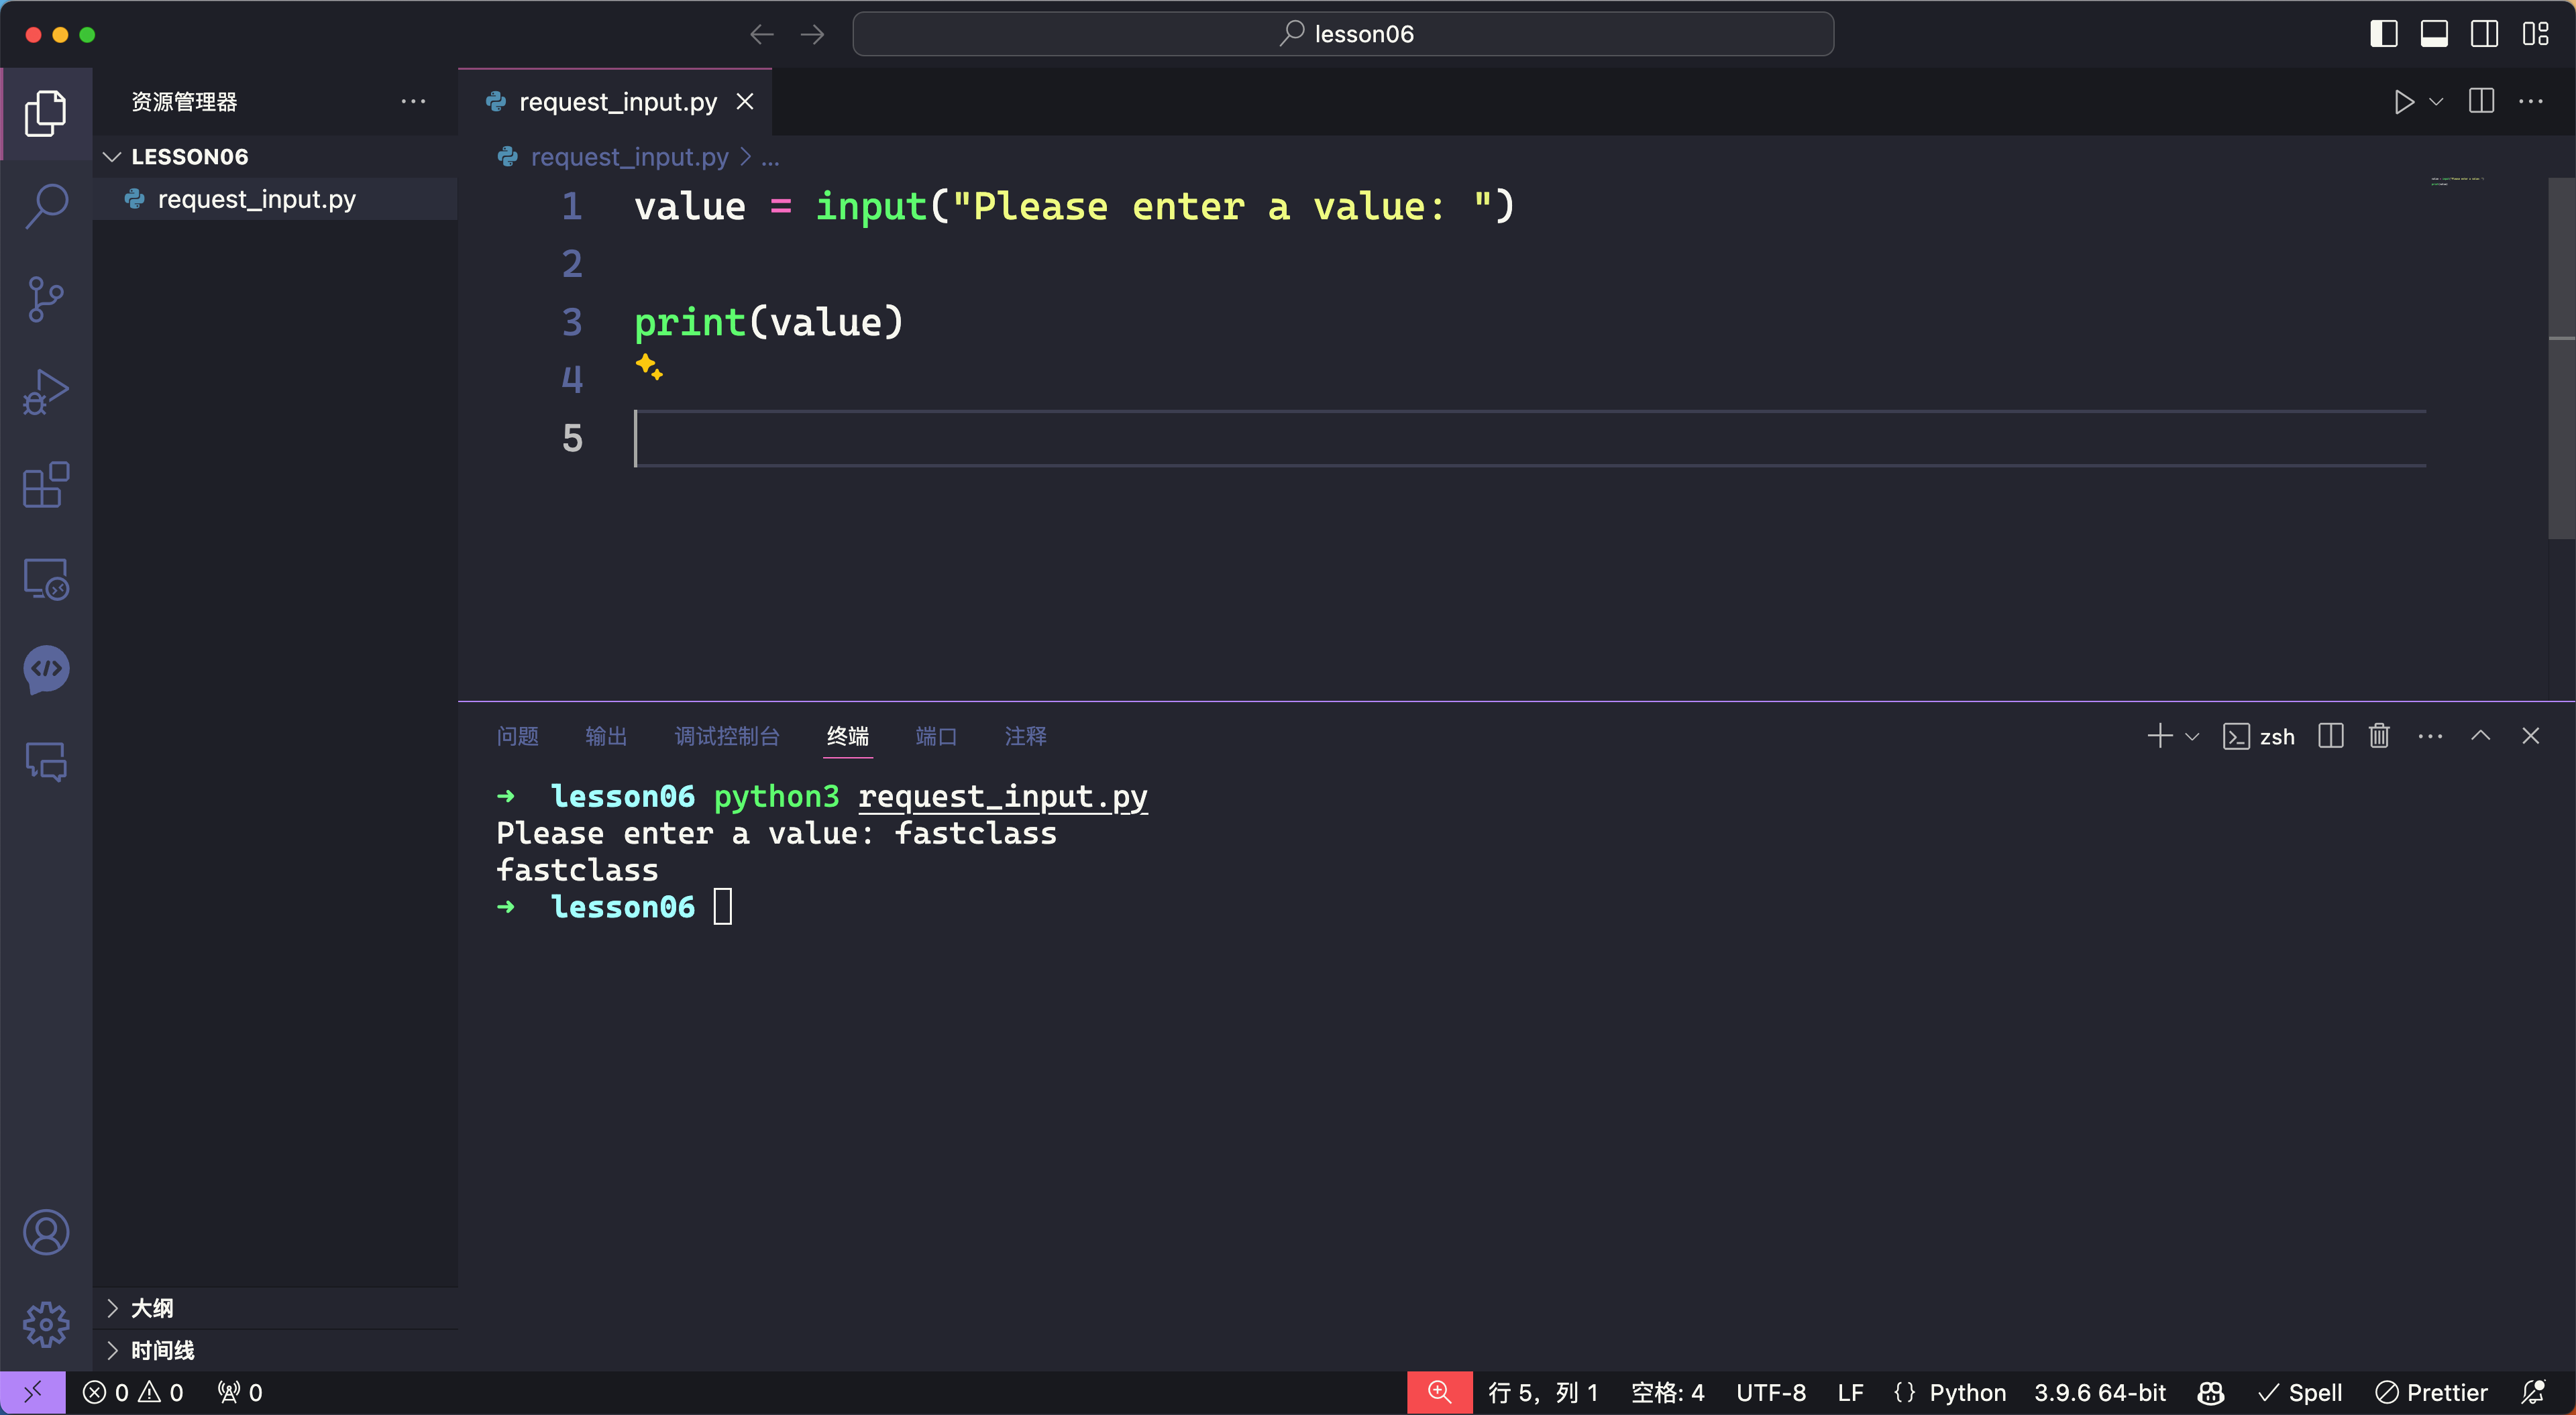Open the run button dropdown arrow
This screenshot has height=1415, width=2576.
[x=2436, y=102]
